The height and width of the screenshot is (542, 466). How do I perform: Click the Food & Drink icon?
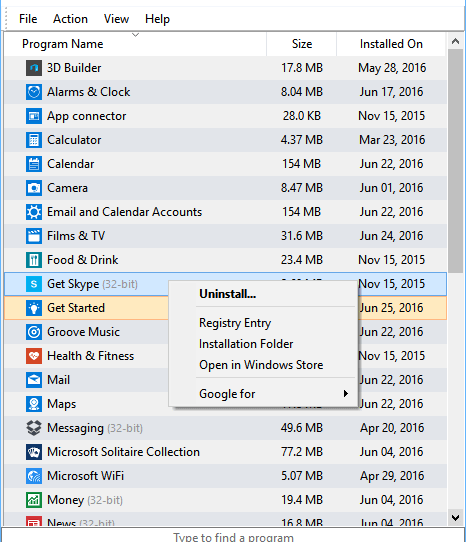point(34,260)
